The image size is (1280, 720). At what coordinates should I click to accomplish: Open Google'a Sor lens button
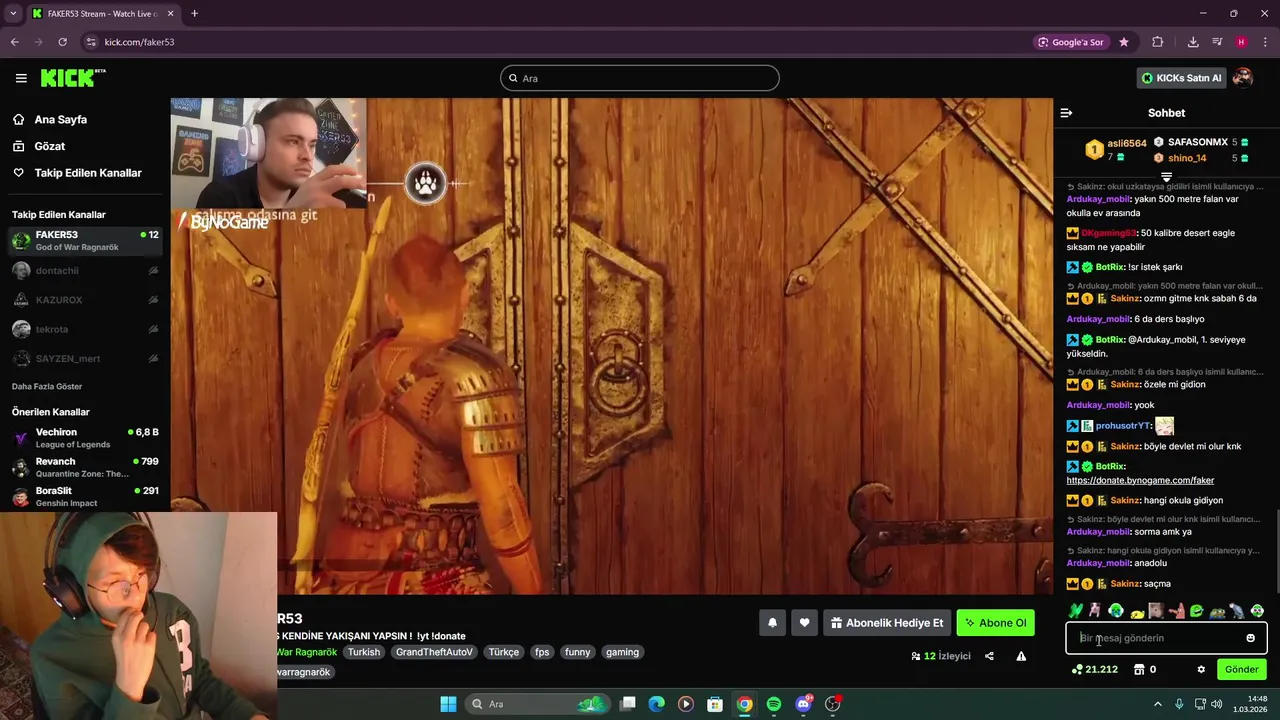coord(1071,42)
